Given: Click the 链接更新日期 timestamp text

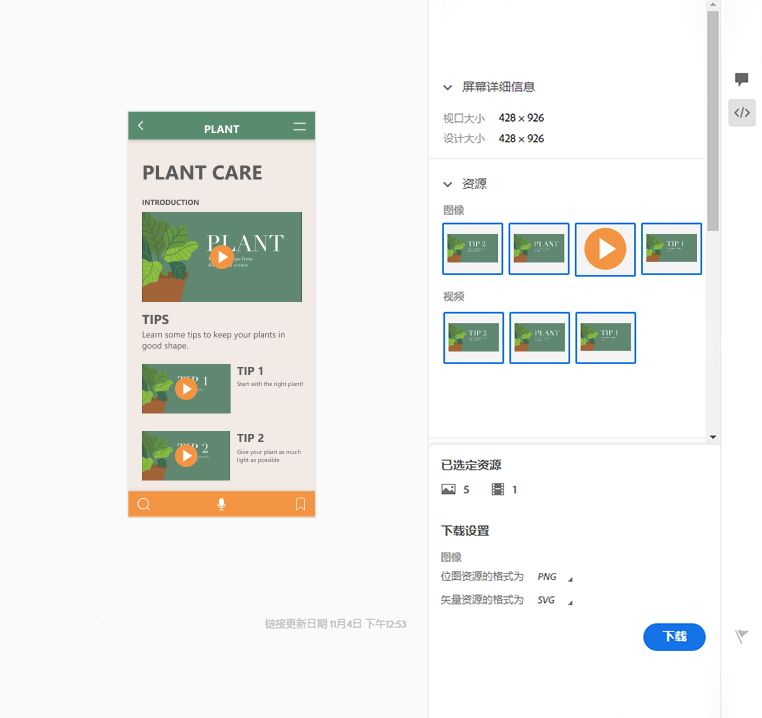Looking at the screenshot, I should (x=335, y=624).
